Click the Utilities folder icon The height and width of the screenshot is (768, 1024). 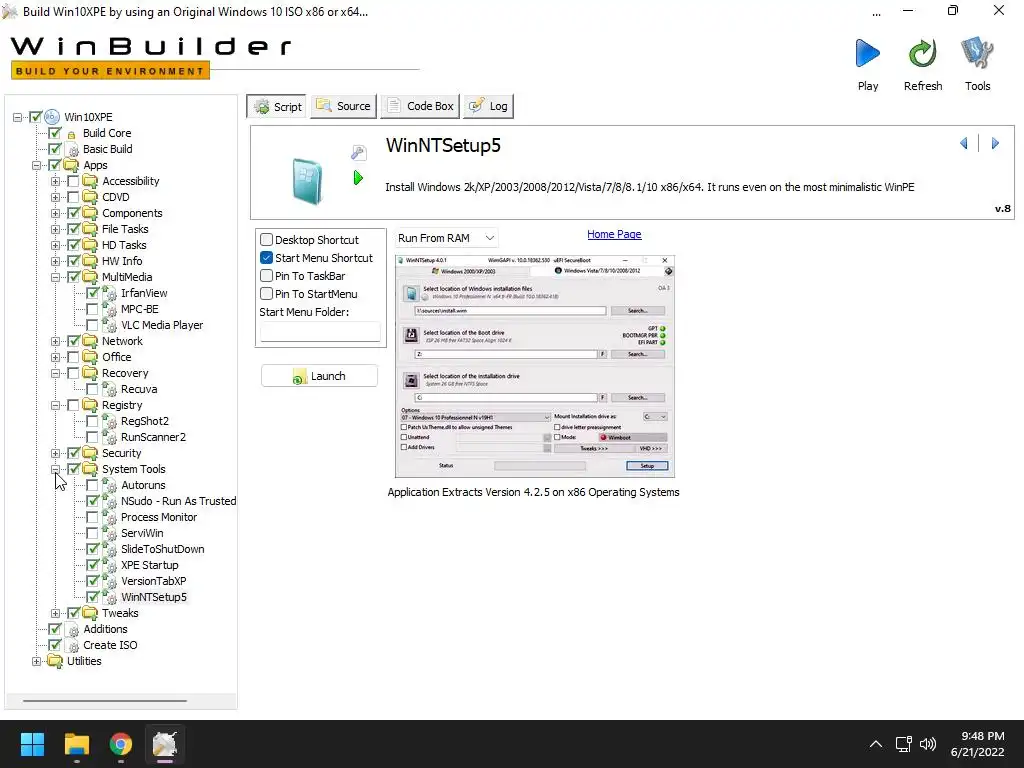coord(56,661)
